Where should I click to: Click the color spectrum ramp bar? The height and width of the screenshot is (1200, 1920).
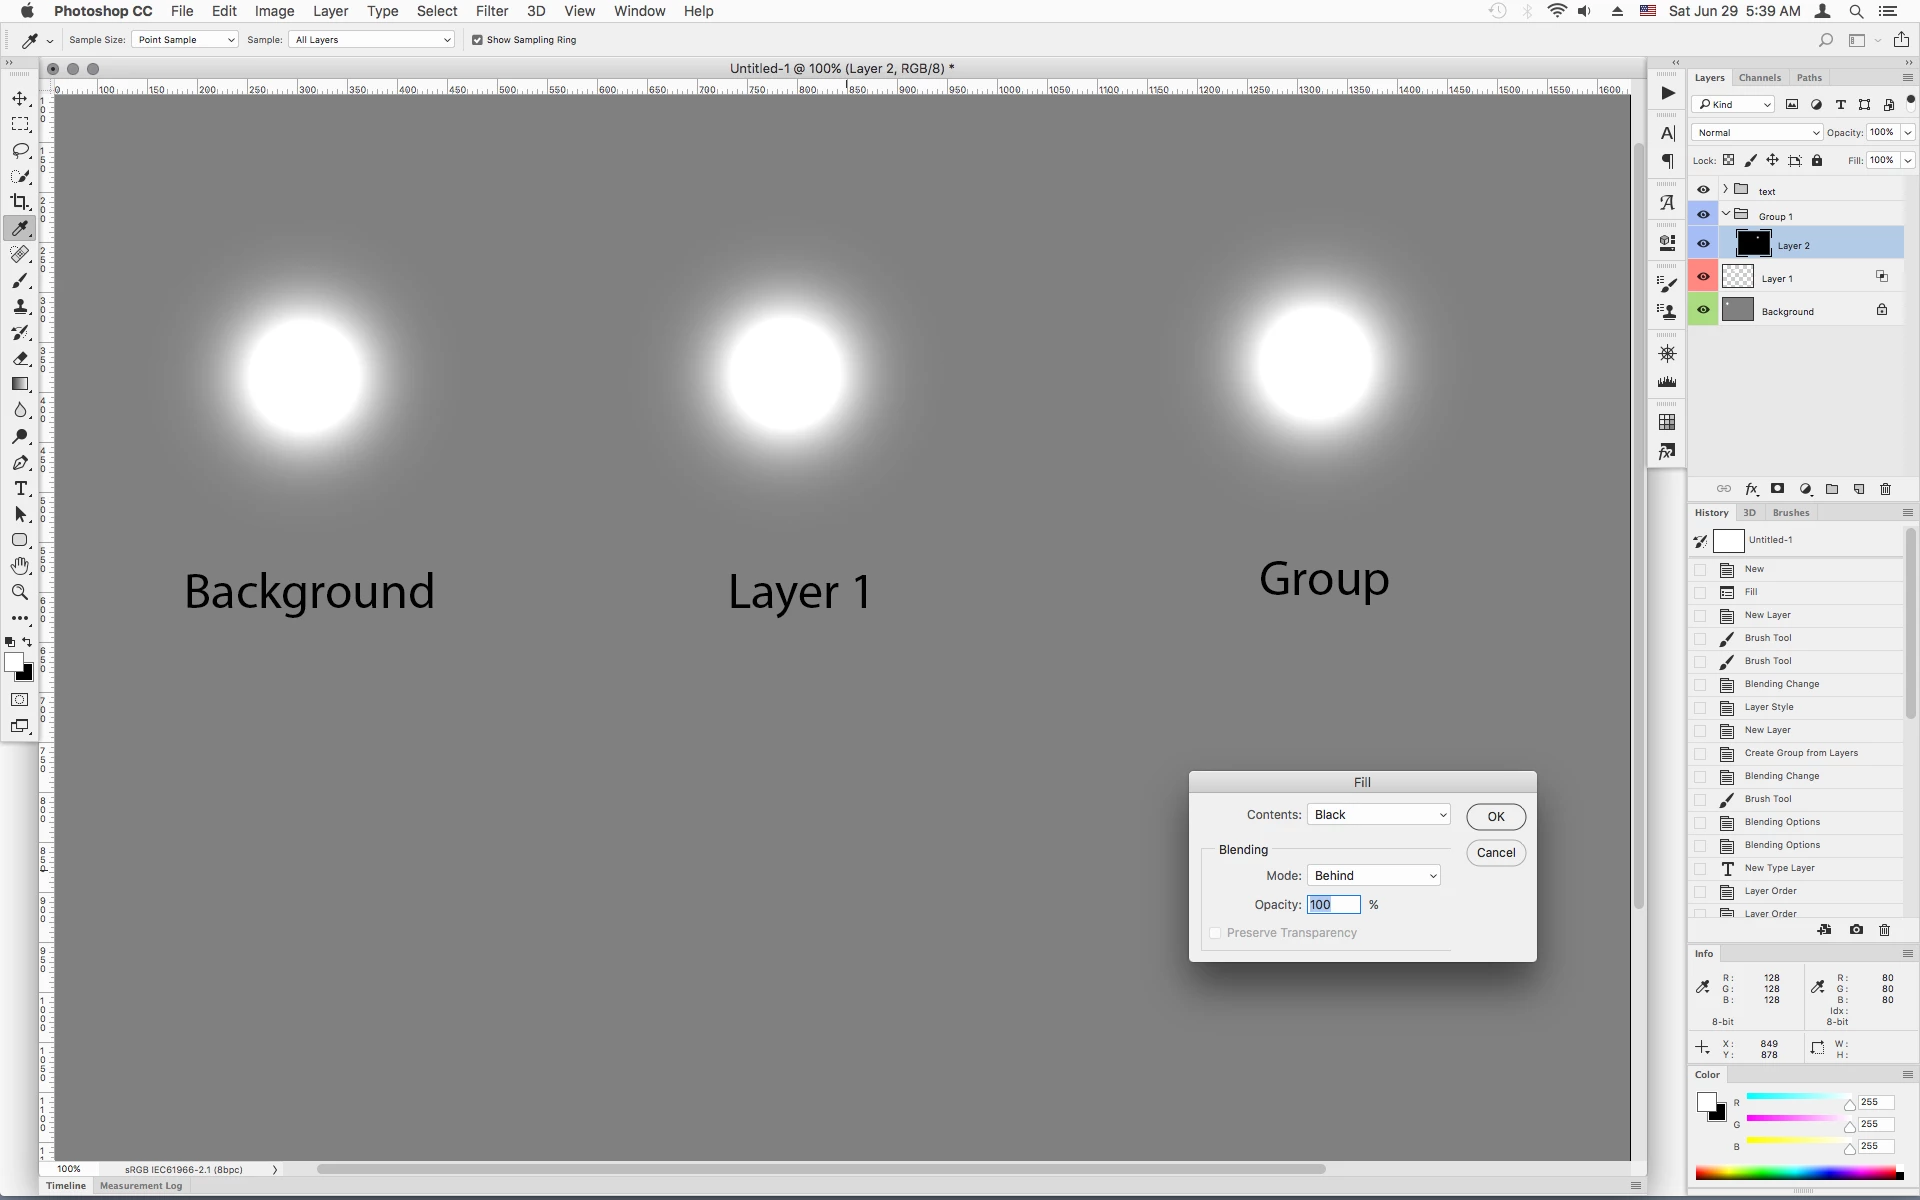coord(1795,1173)
